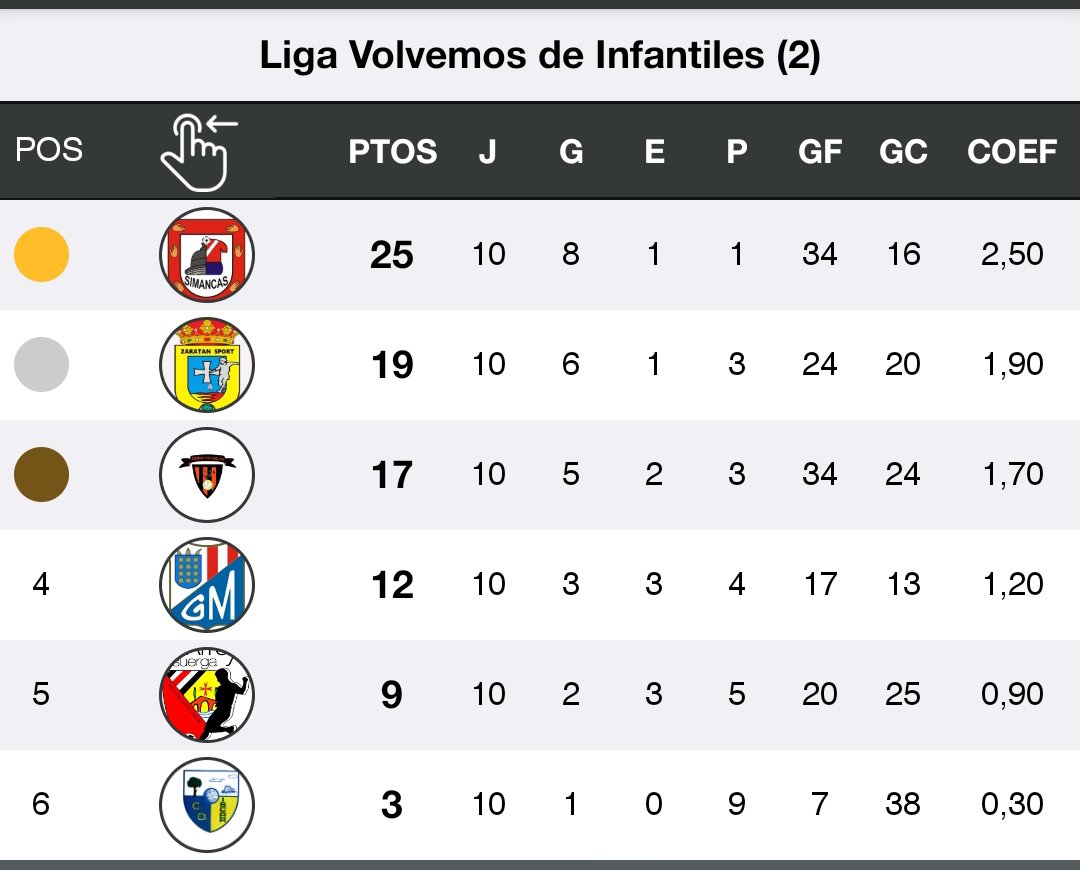Select the 3 points value in the sixth row
Screen dimensions: 1080x870
(391, 805)
